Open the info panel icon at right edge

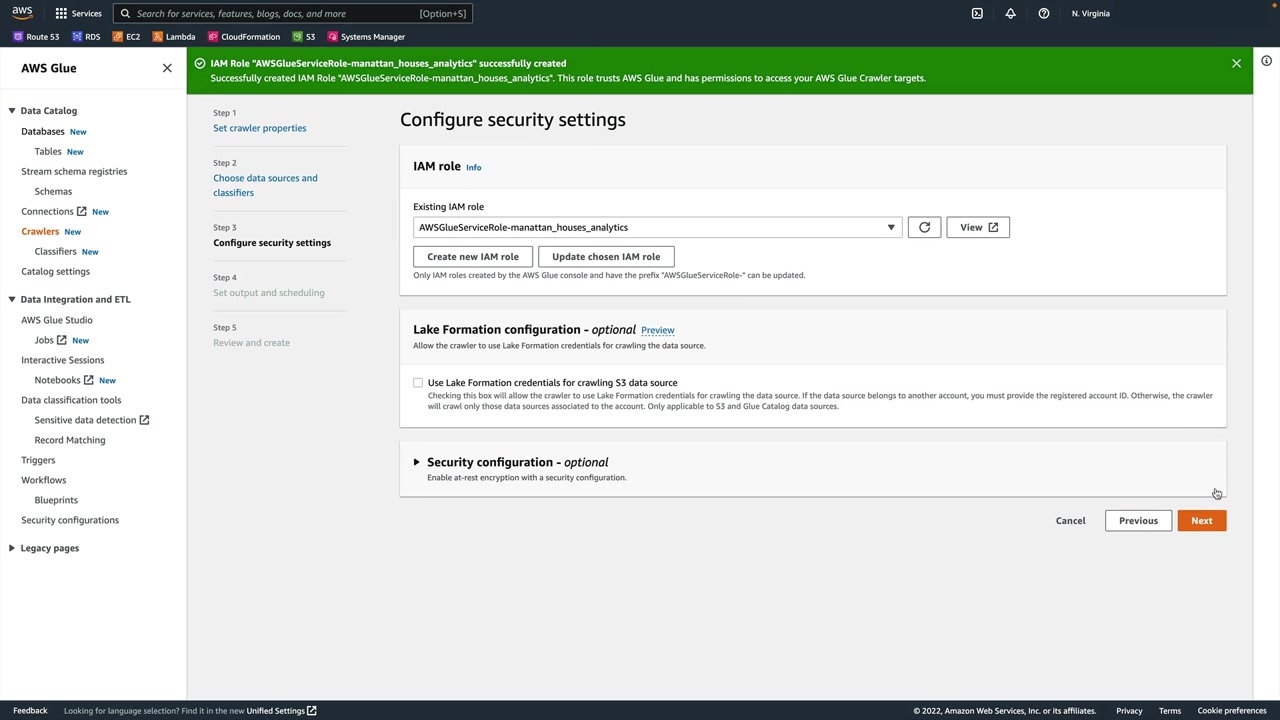pos(1266,61)
